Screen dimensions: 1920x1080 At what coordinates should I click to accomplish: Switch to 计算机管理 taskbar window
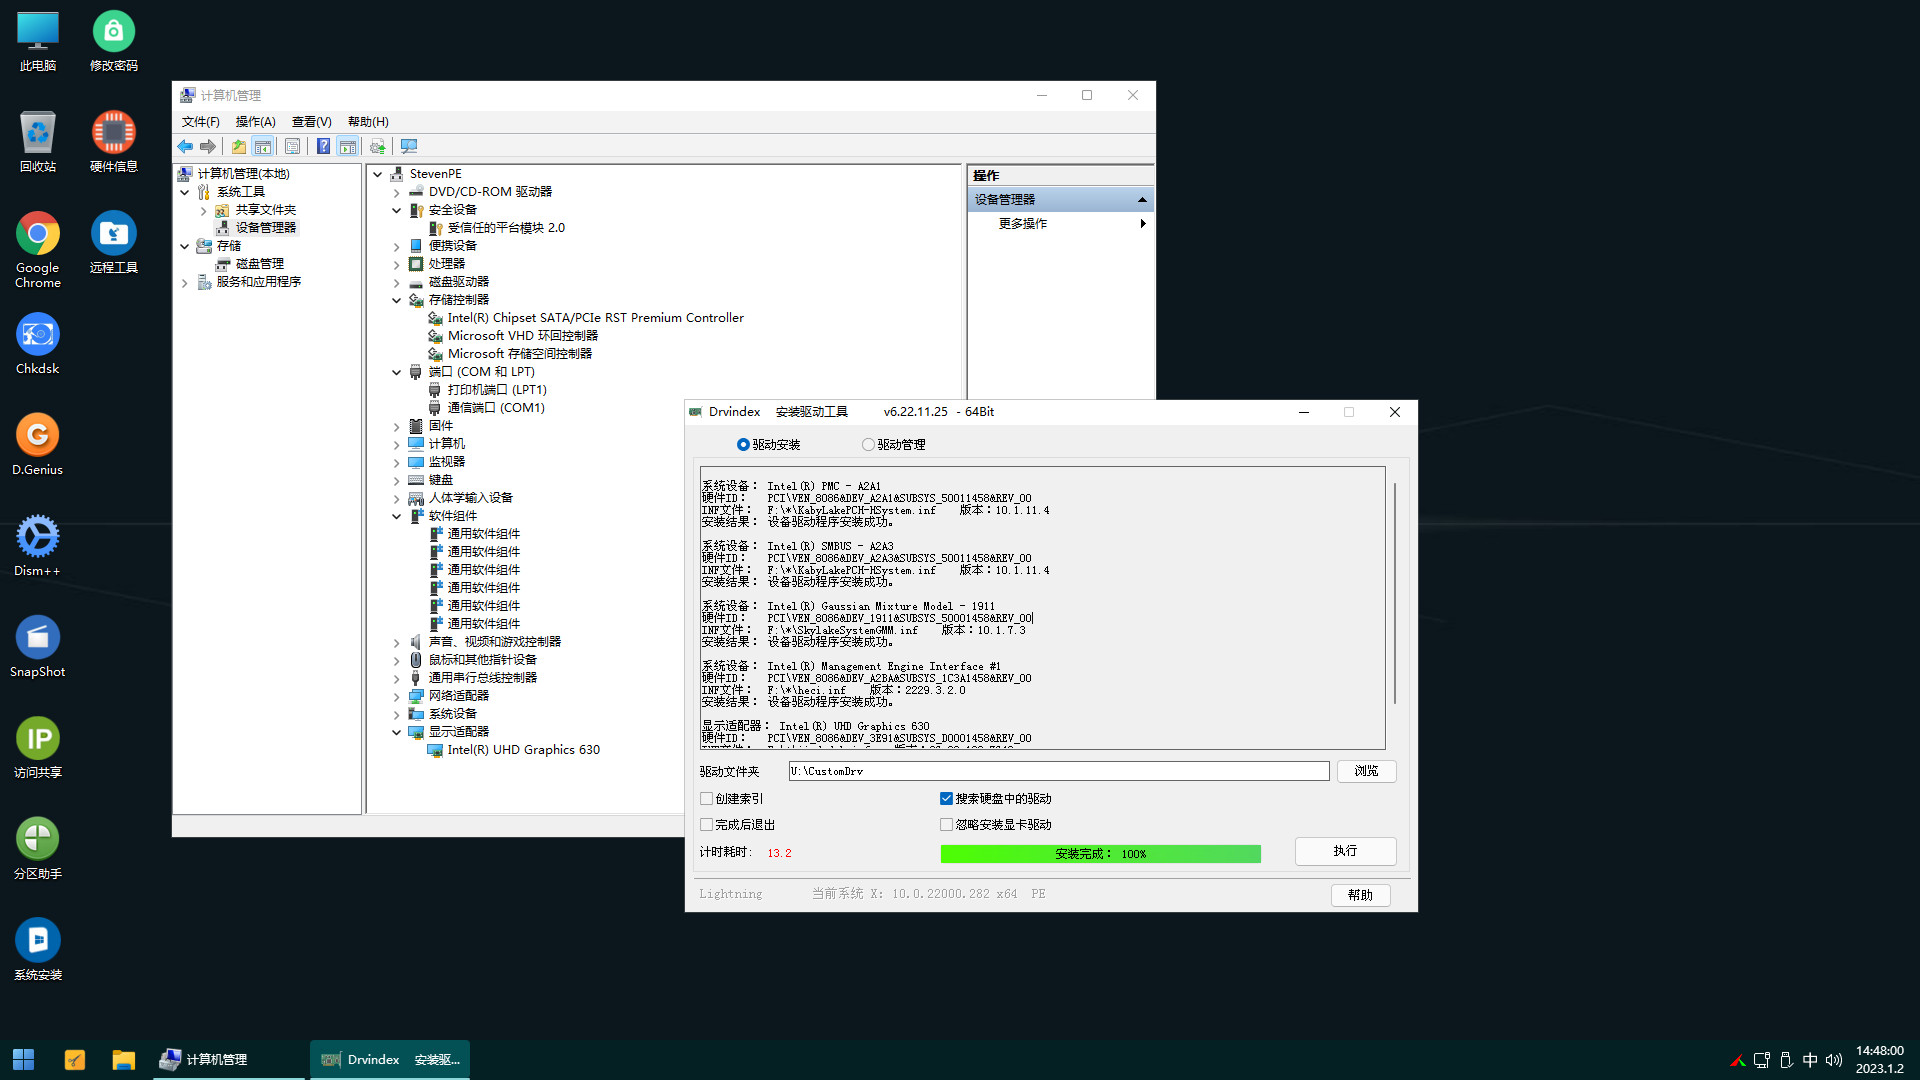pyautogui.click(x=229, y=1059)
